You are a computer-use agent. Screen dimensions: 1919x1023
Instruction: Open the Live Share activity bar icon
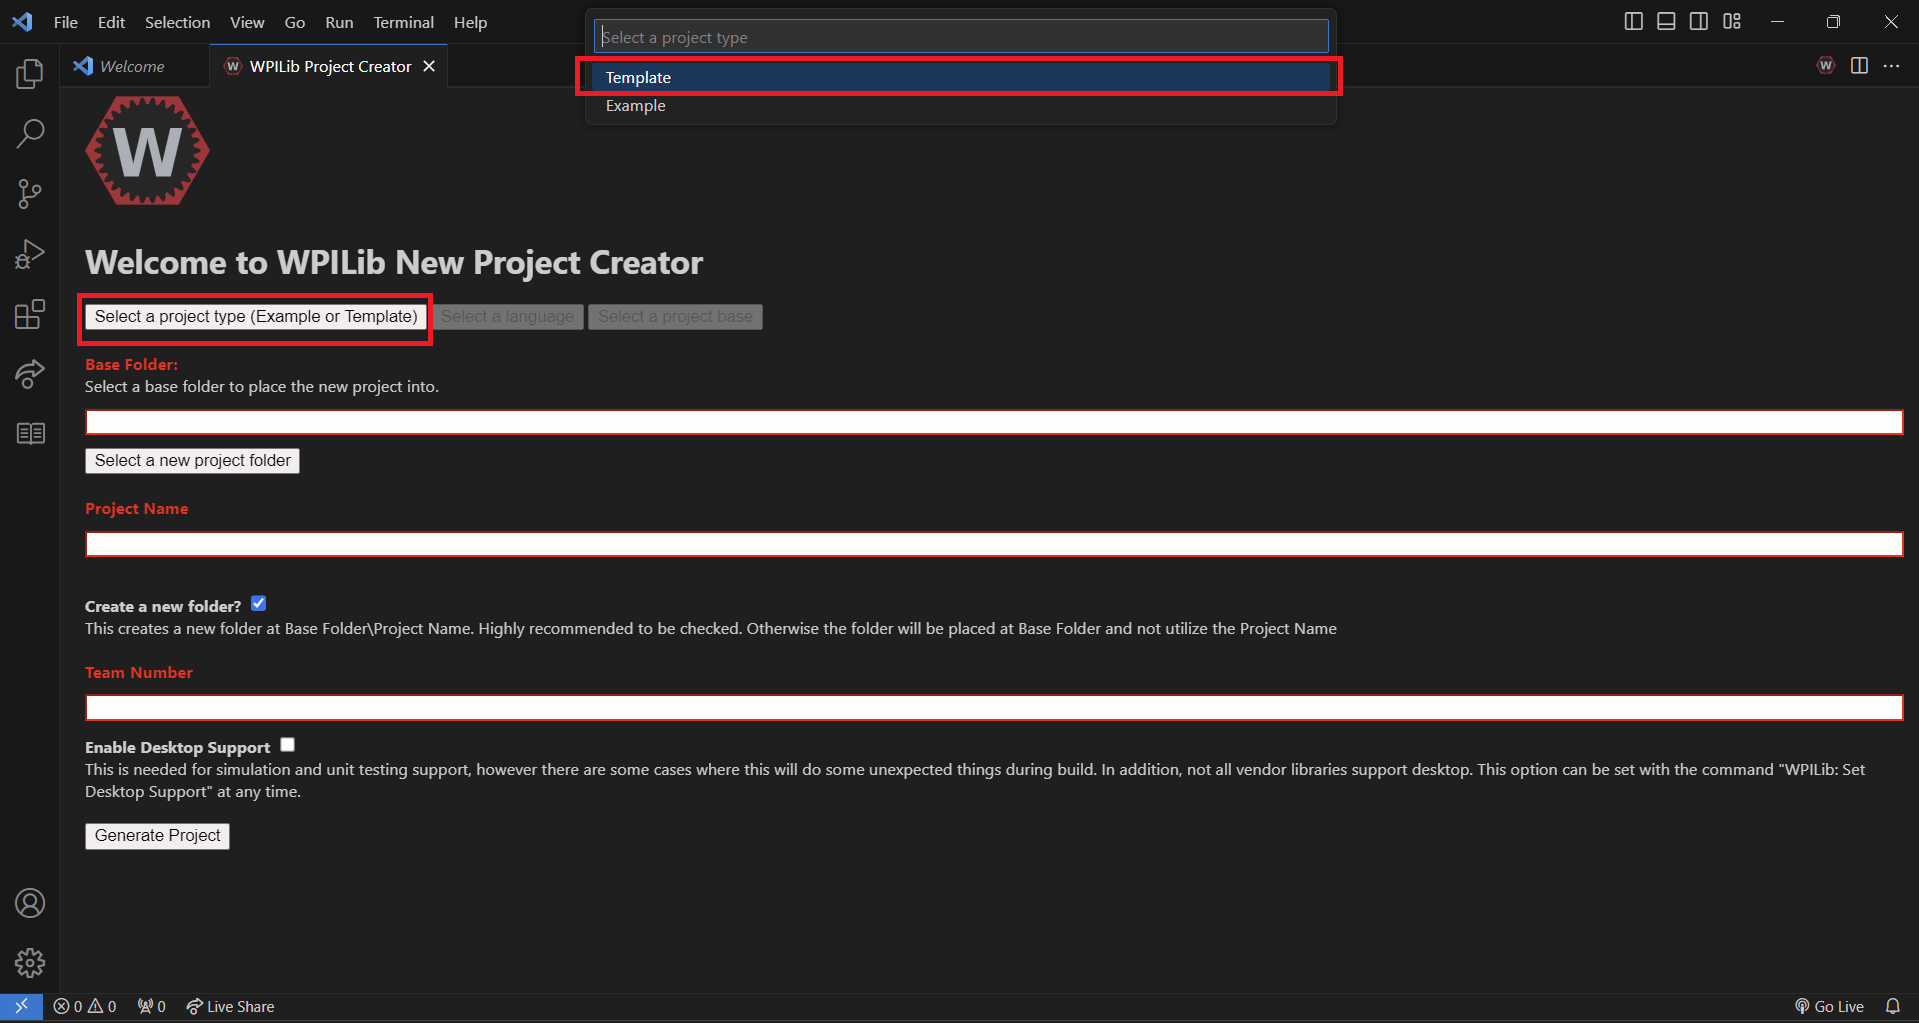[30, 374]
